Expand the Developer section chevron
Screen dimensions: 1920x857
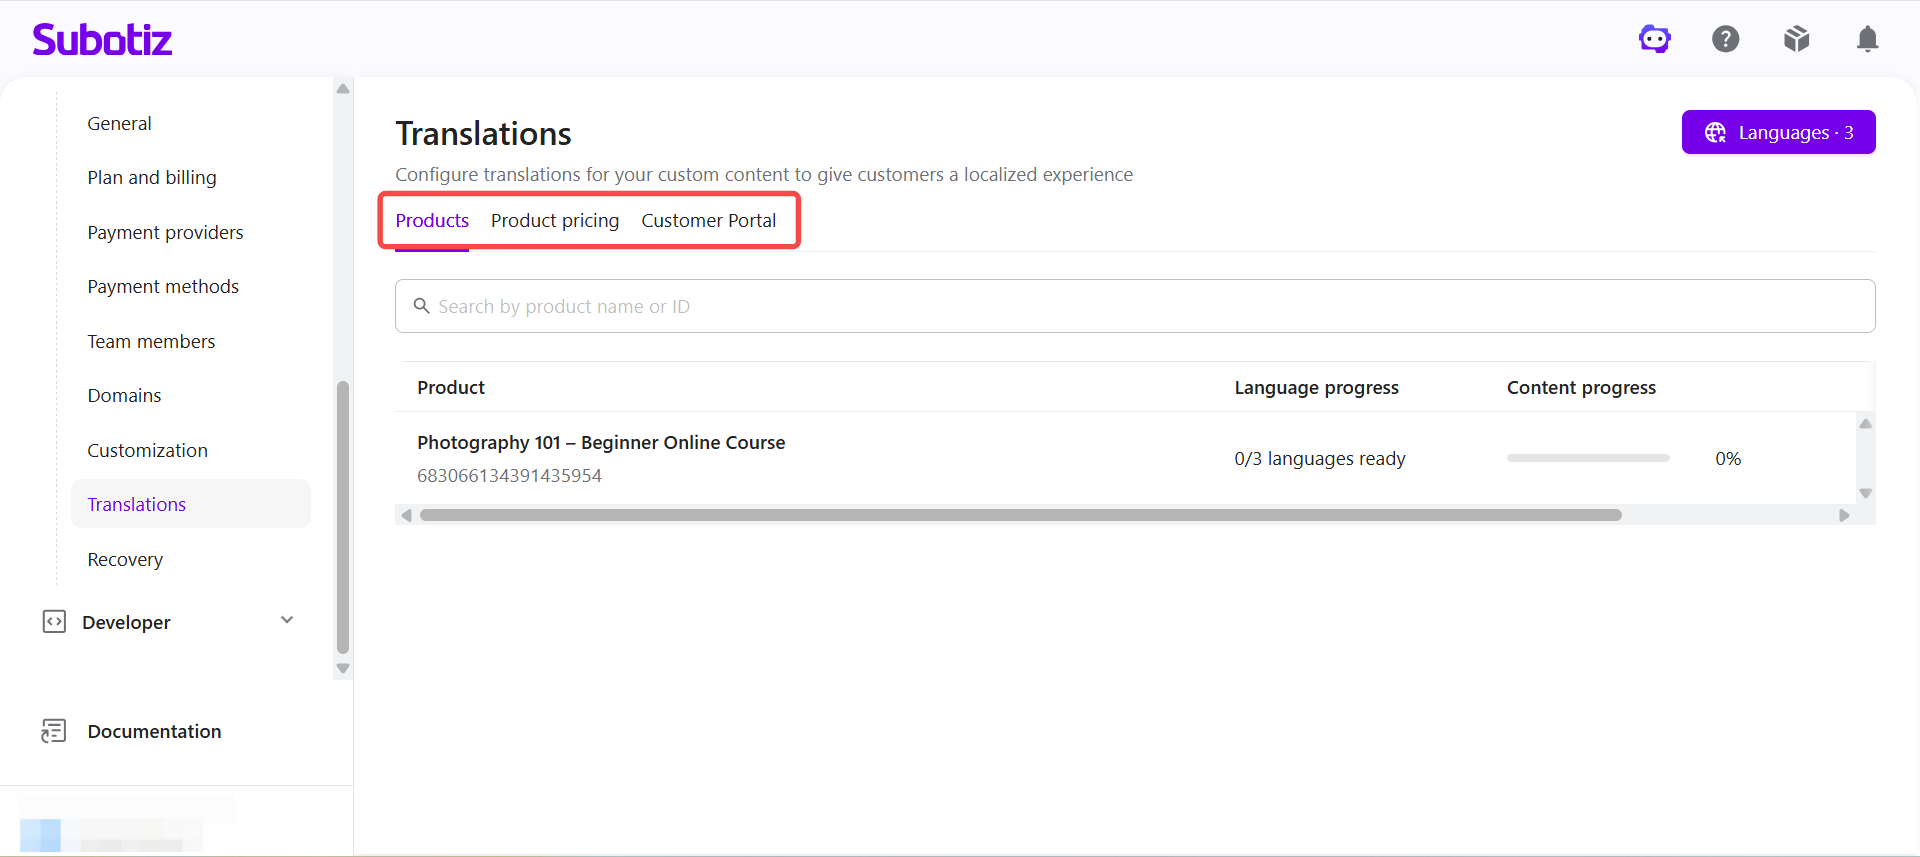(287, 620)
